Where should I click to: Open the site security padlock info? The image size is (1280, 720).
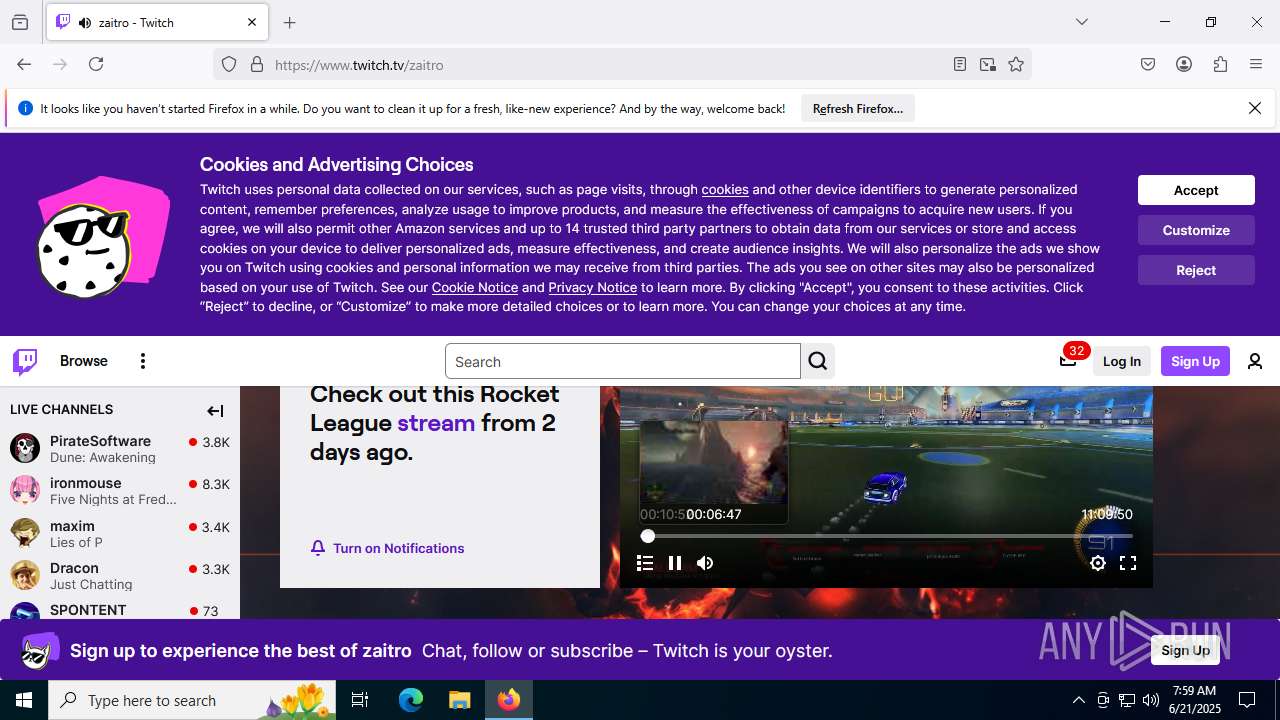pyautogui.click(x=257, y=64)
